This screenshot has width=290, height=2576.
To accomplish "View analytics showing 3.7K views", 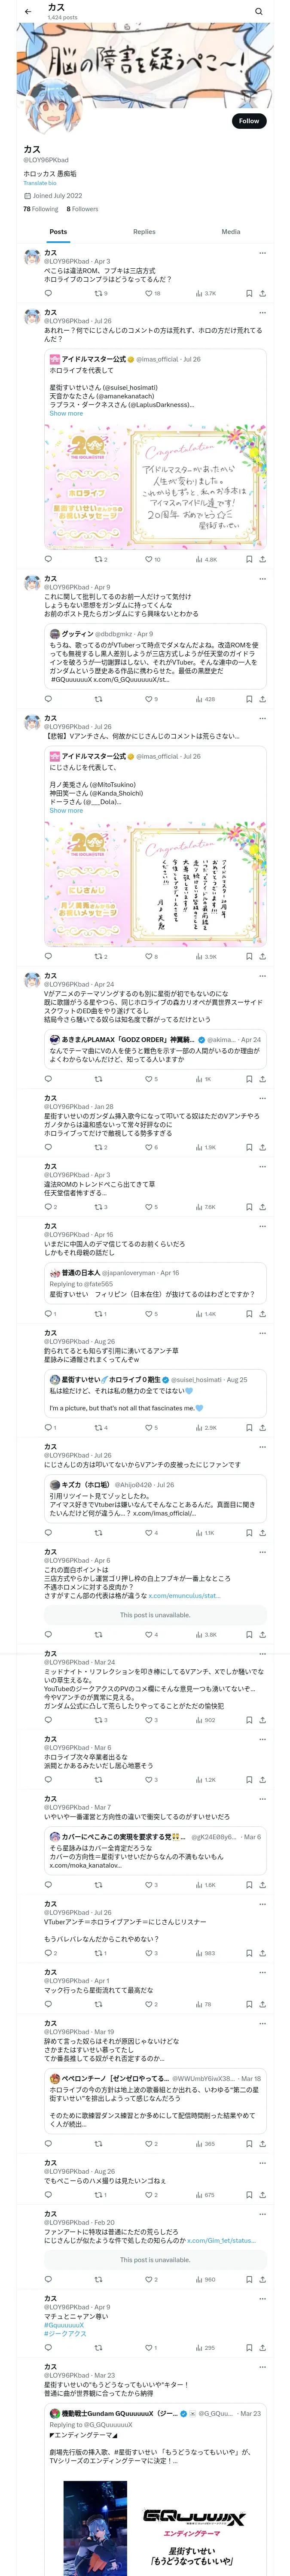I will click(x=205, y=294).
